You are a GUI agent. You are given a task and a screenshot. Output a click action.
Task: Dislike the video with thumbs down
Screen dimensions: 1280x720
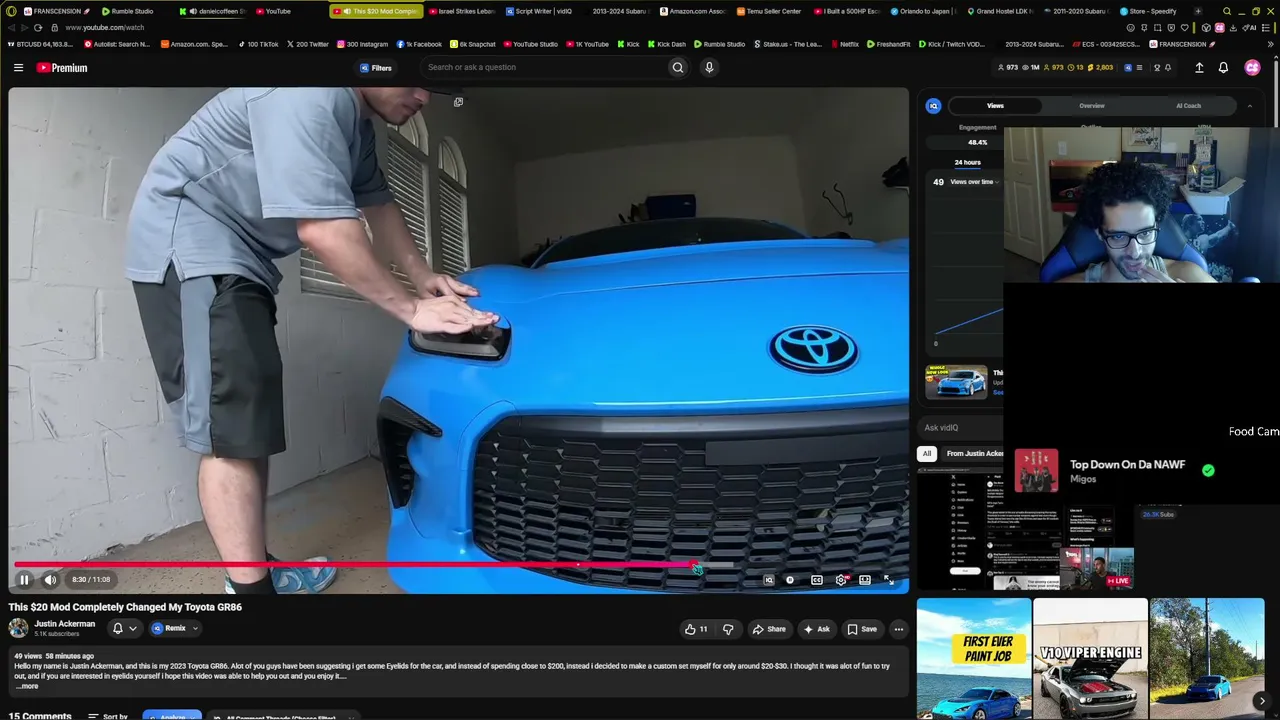tap(728, 629)
